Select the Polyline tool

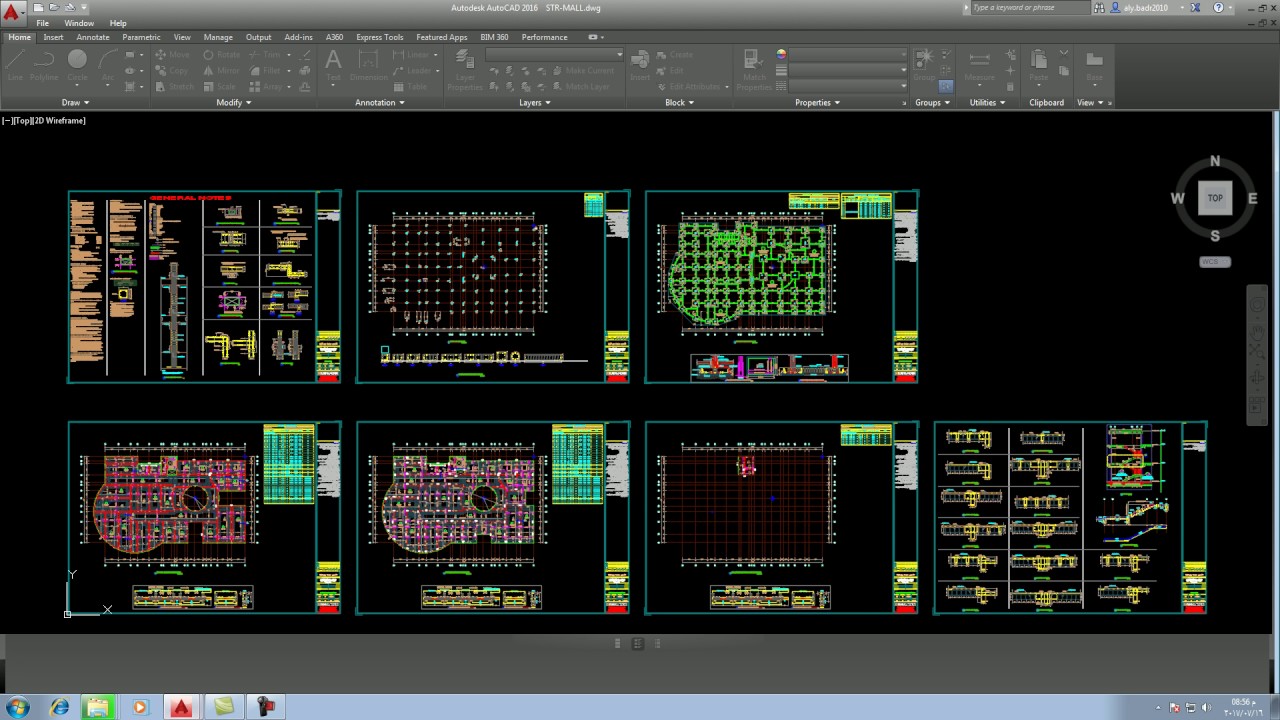click(44, 66)
